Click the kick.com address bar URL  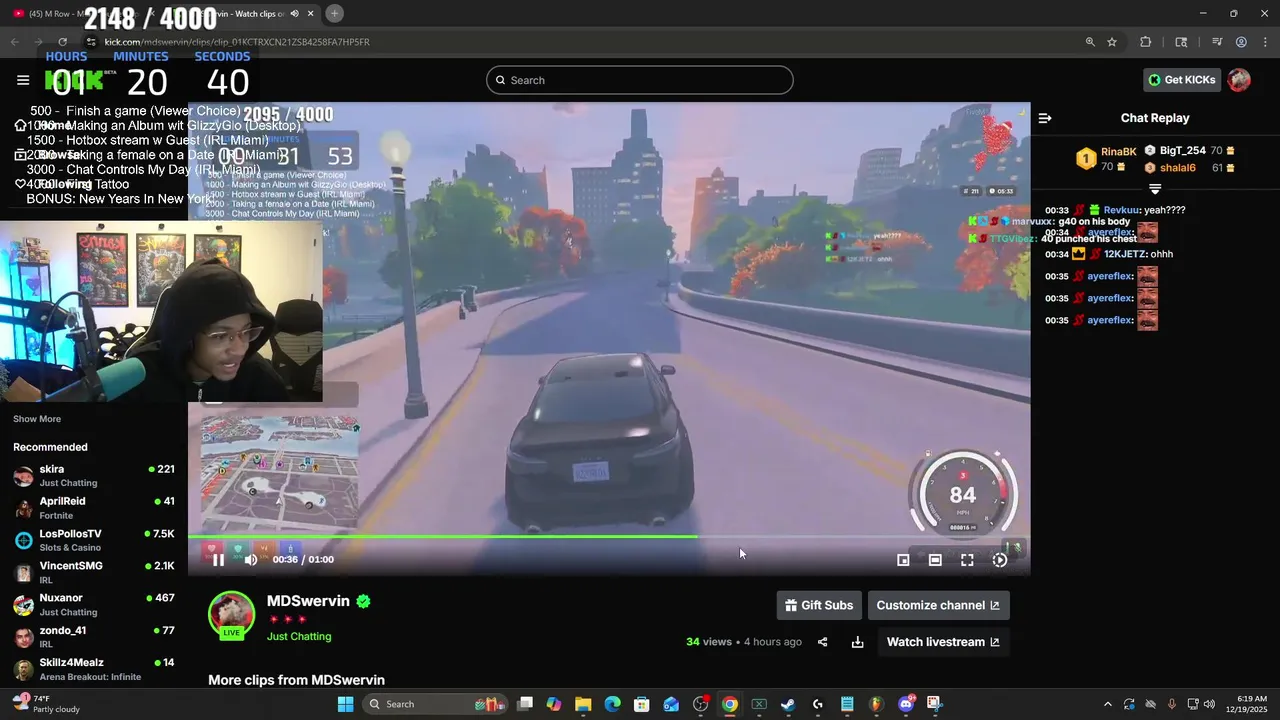237,42
